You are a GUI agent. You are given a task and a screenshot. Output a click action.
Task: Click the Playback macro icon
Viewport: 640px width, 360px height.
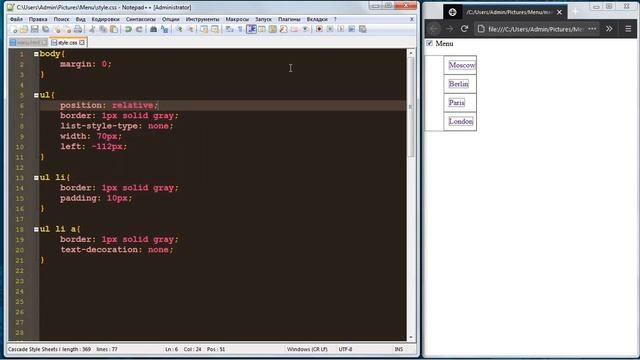(x=341, y=29)
